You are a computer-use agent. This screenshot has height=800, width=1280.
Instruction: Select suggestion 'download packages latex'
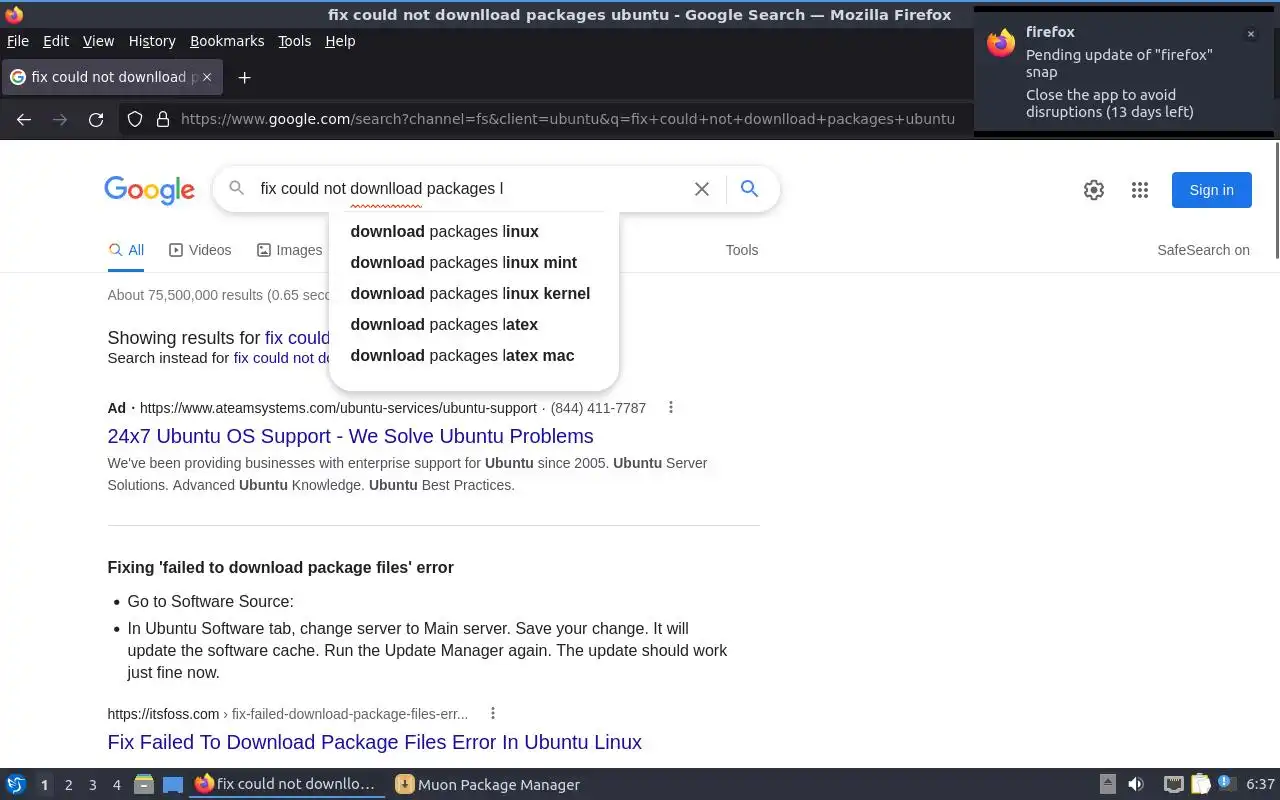(474, 324)
